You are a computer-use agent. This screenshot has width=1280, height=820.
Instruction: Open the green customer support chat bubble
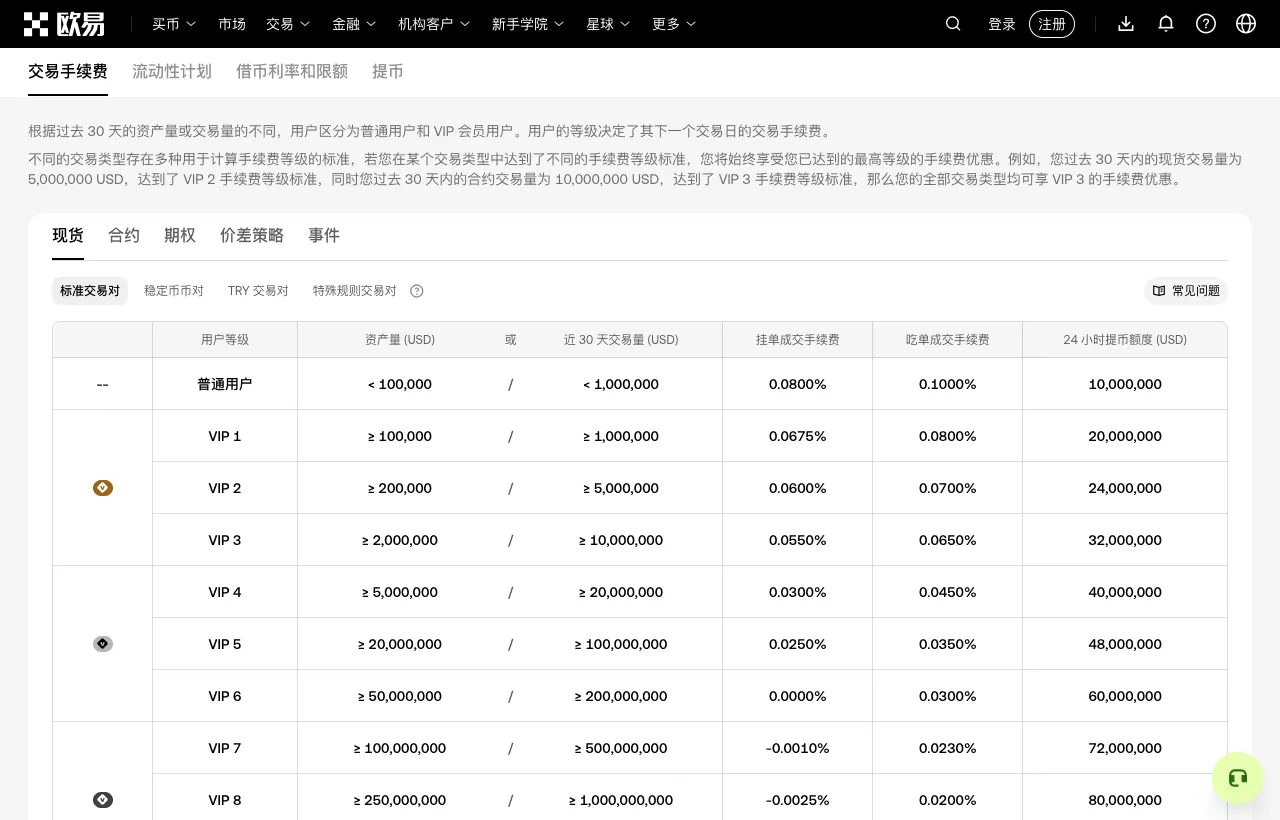click(1238, 778)
